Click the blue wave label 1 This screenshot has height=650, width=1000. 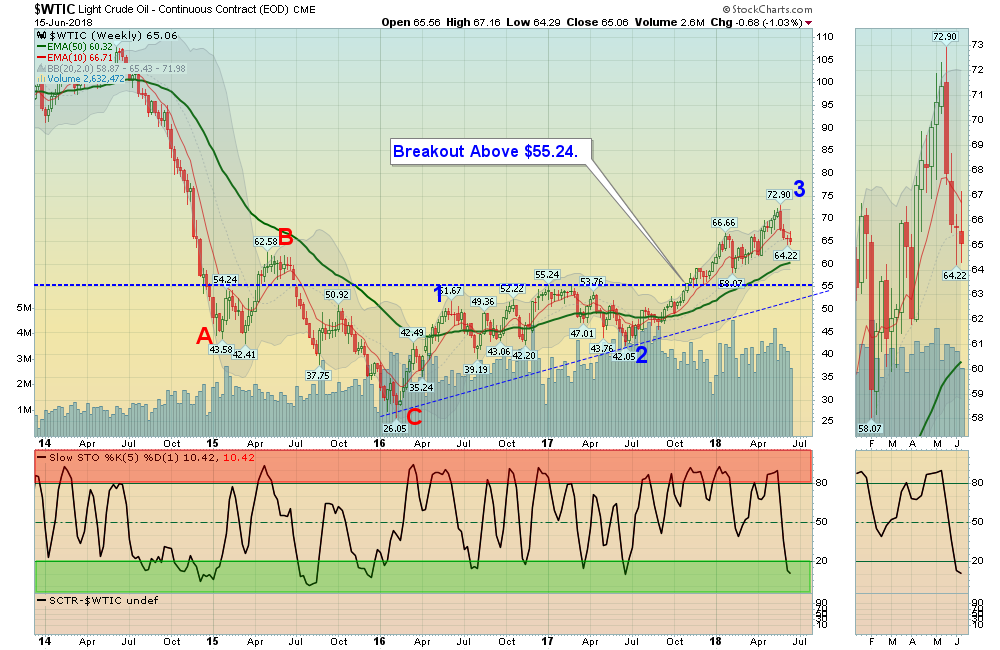438,294
